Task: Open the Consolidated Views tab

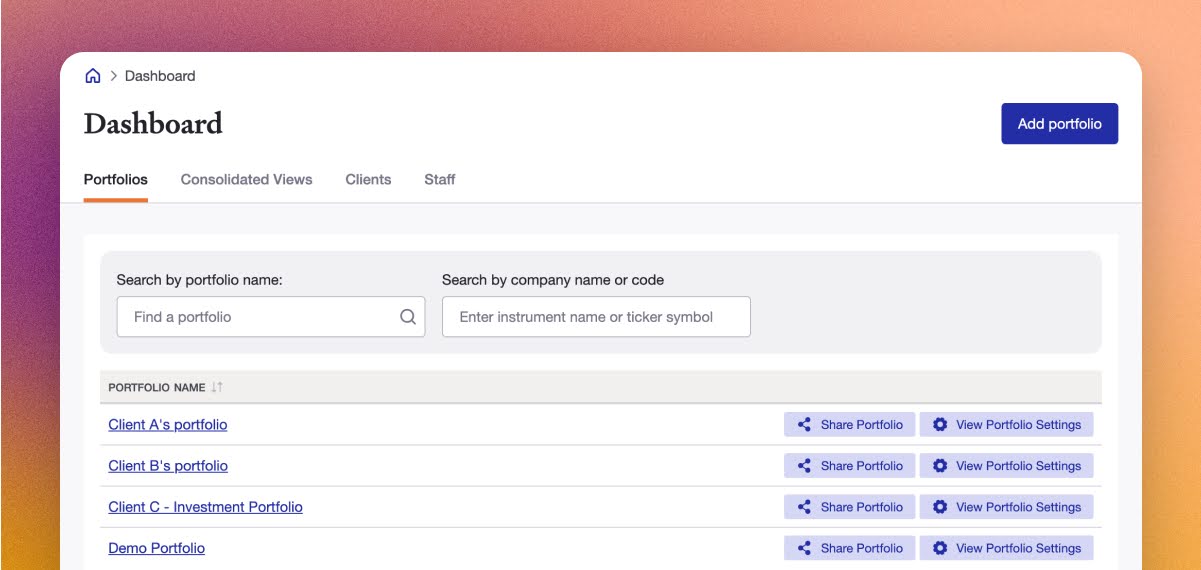Action: tap(246, 180)
